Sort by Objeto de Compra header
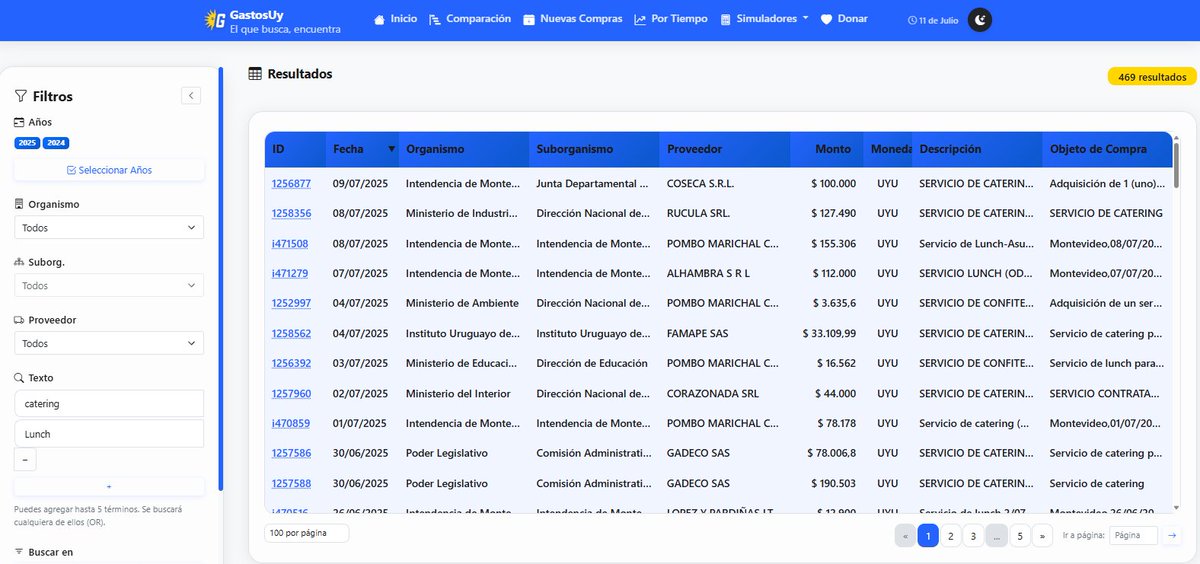This screenshot has height=564, width=1200. coord(1107,149)
